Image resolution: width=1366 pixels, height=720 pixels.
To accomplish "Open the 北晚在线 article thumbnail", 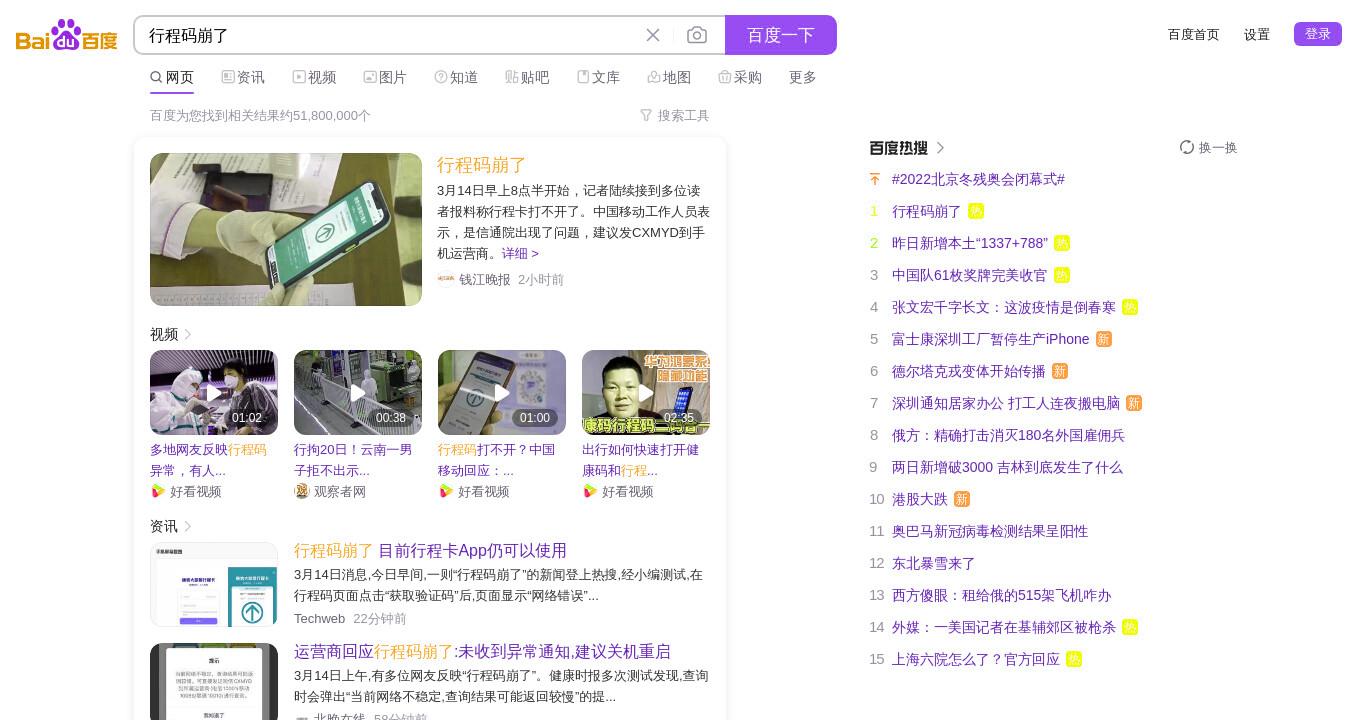I will click(x=214, y=682).
